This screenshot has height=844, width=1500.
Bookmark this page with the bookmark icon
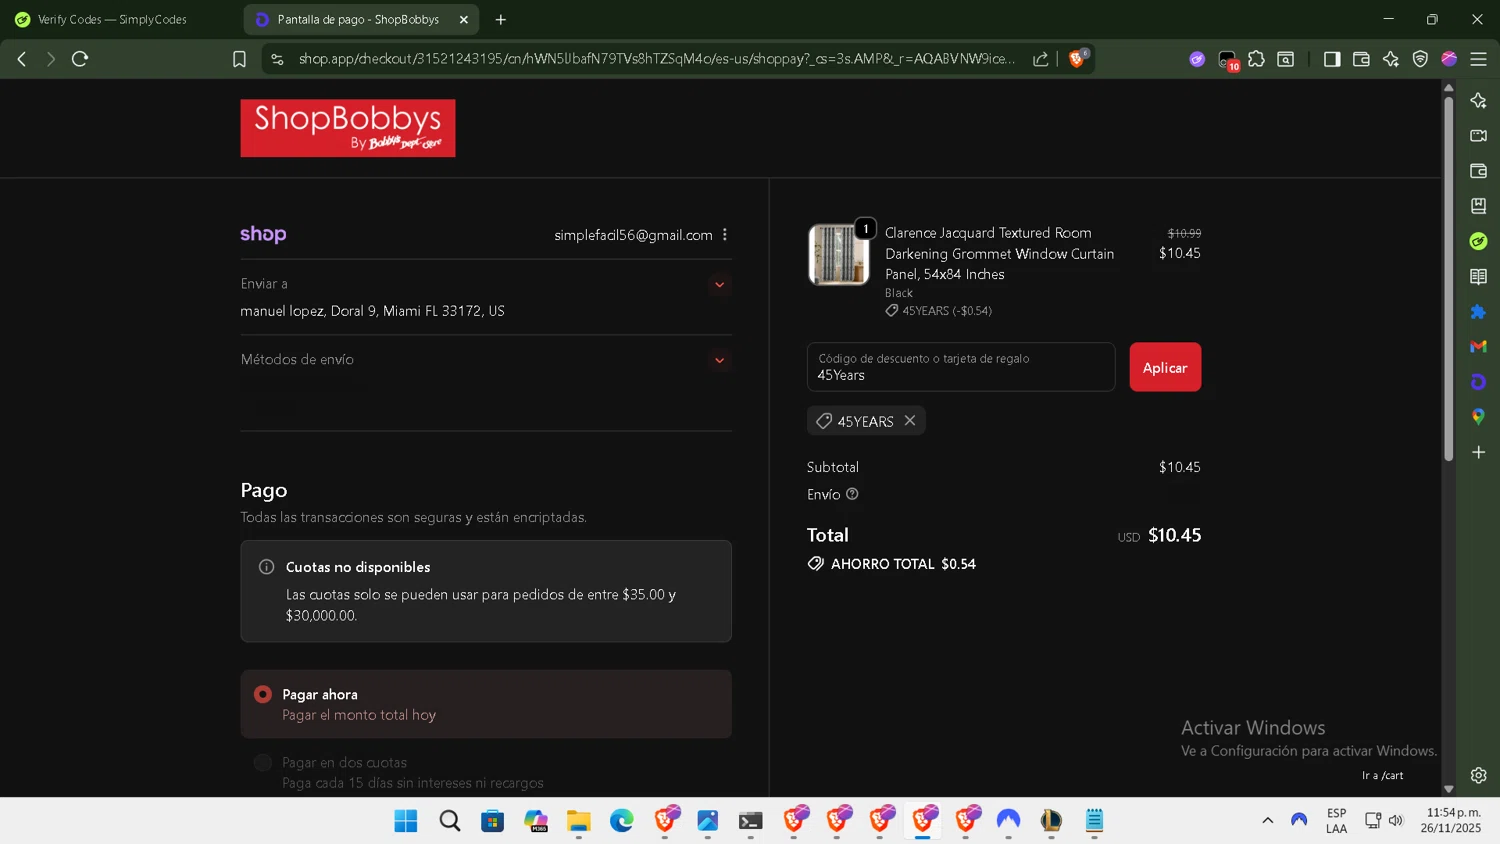[x=239, y=59]
